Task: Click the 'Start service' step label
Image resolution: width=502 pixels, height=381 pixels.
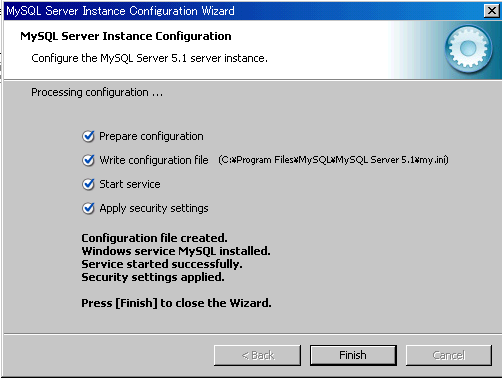Action: [x=130, y=184]
